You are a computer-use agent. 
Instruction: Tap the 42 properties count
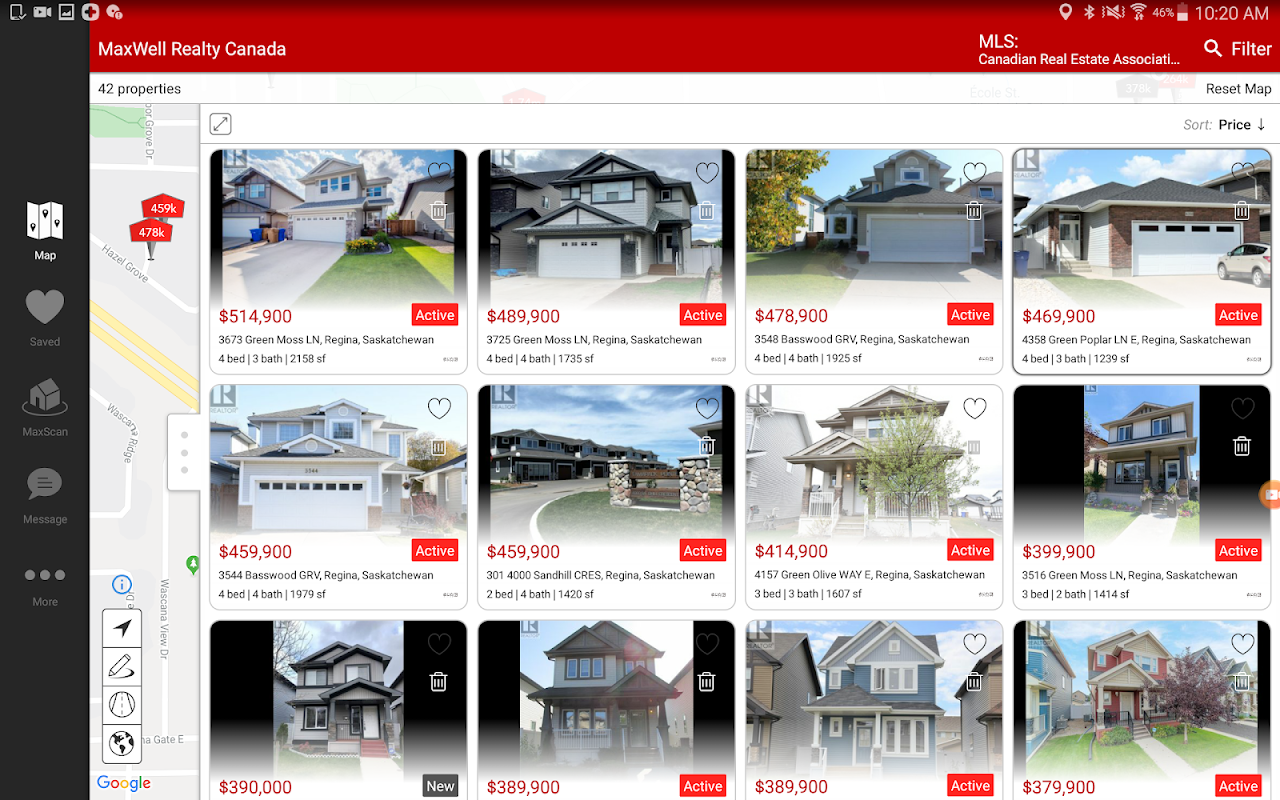click(140, 89)
